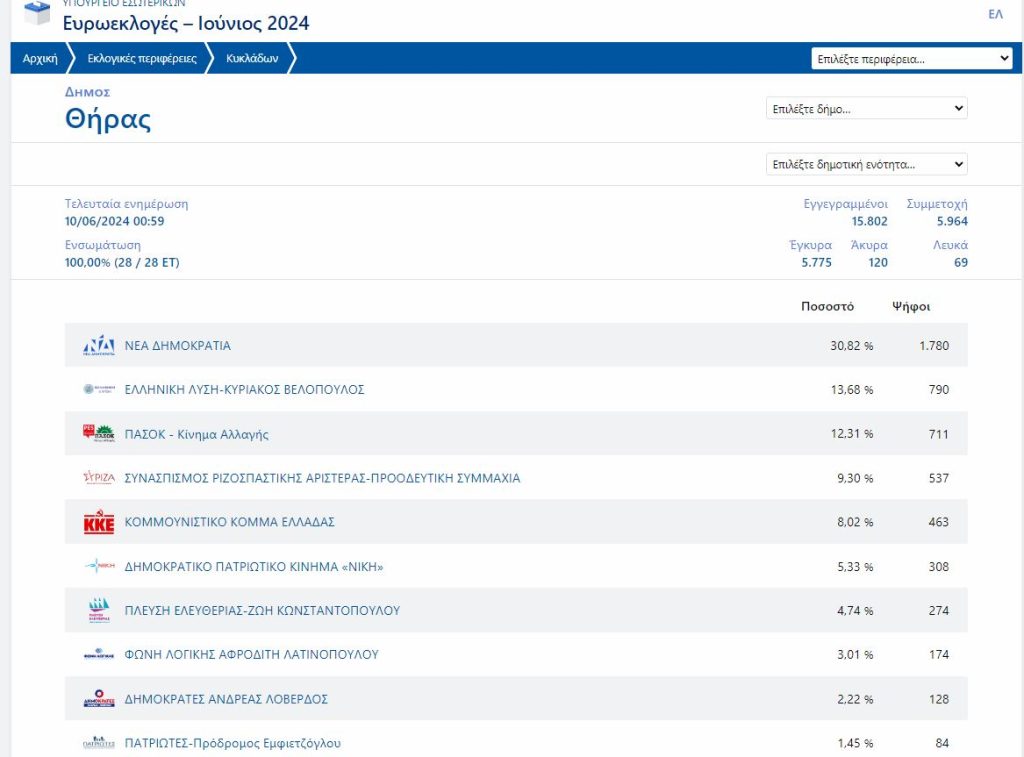The width and height of the screenshot is (1024, 757).
Task: Click the 711 vote count
Action: (938, 434)
